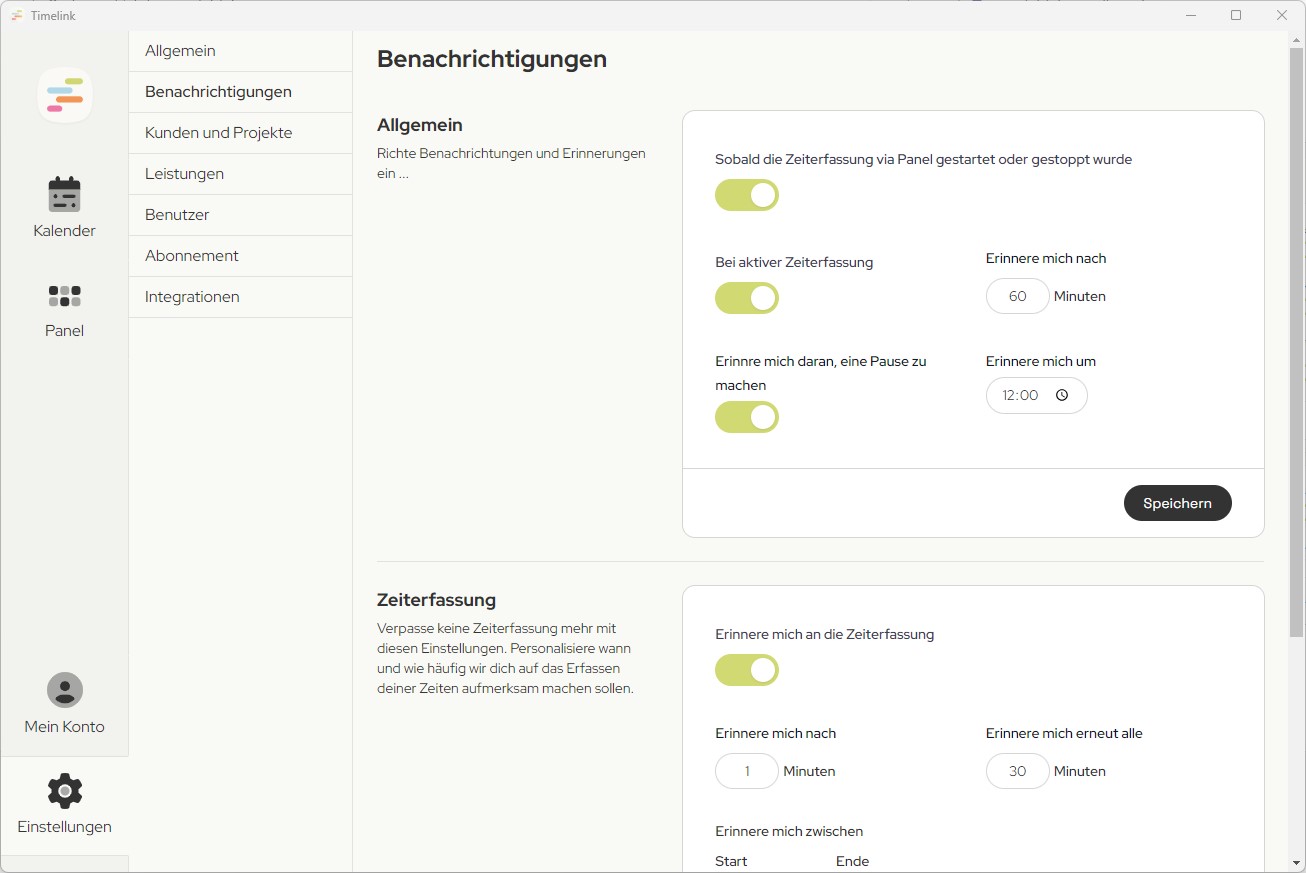Click the Timelink logo in the sidebar
The height and width of the screenshot is (873, 1306).
click(x=65, y=95)
